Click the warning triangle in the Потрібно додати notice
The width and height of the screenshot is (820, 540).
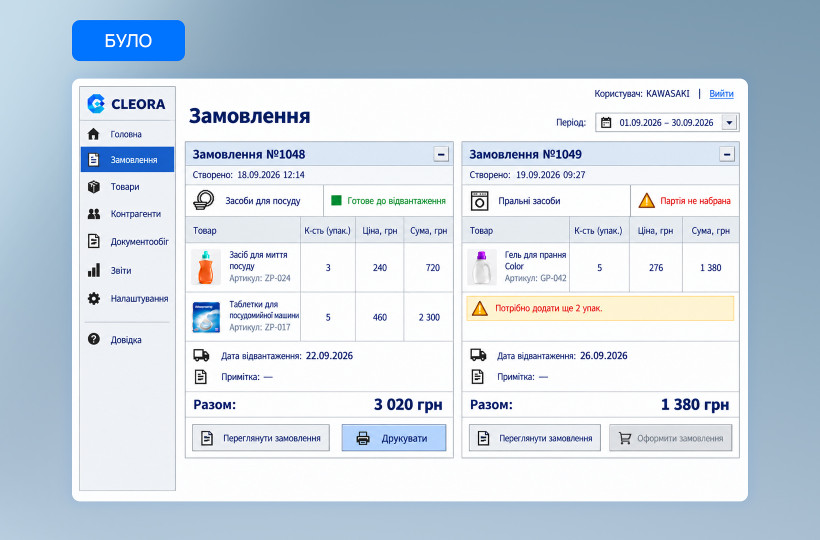[x=480, y=308]
